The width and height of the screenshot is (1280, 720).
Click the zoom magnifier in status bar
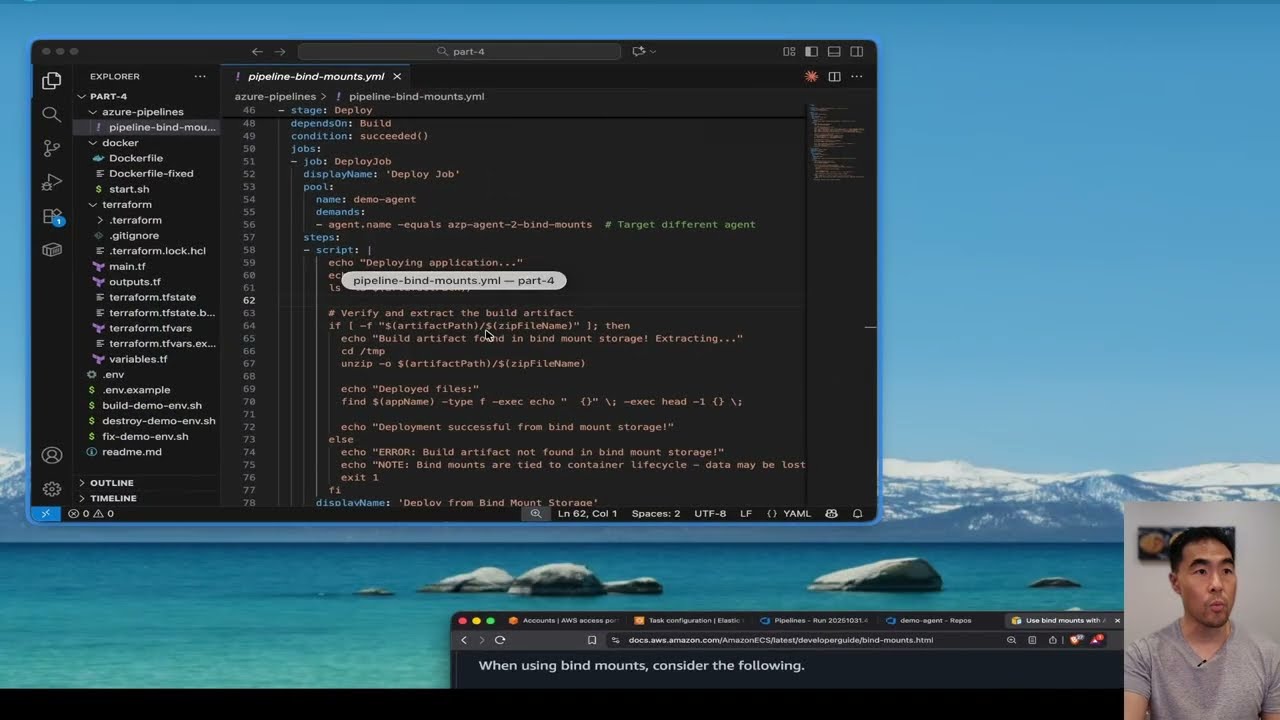[536, 513]
